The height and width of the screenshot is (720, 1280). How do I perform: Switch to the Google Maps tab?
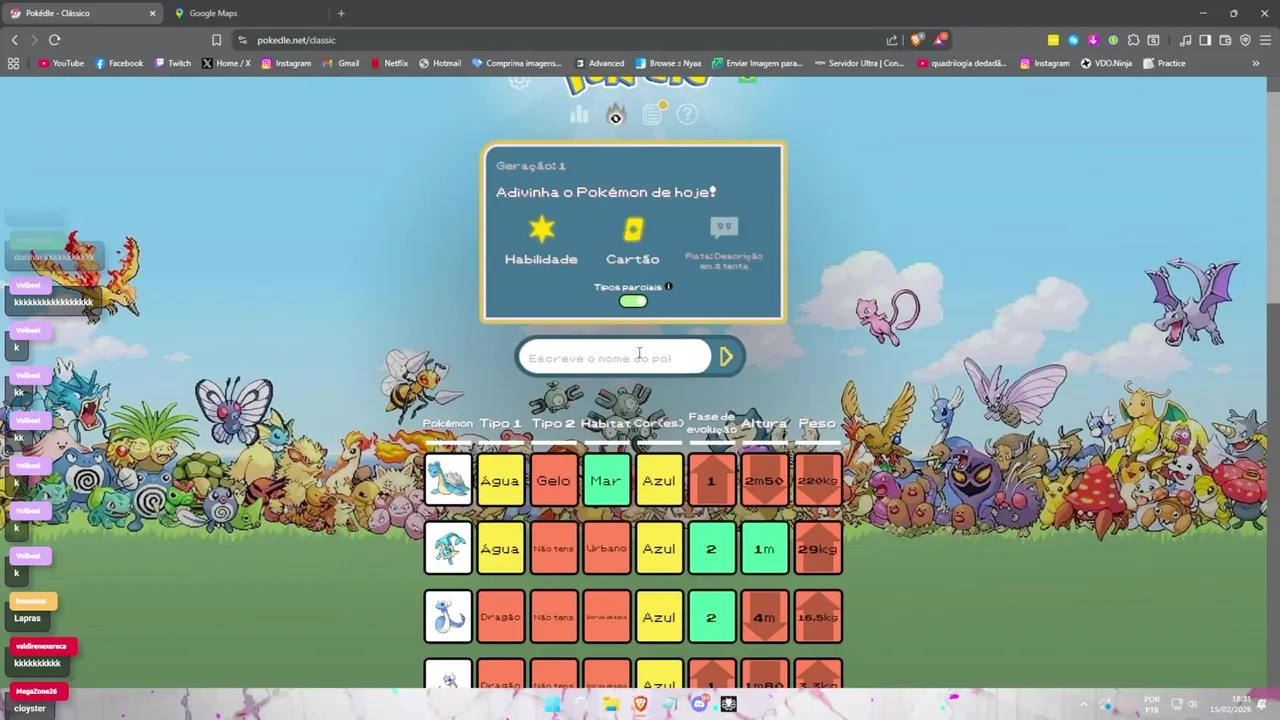click(247, 13)
